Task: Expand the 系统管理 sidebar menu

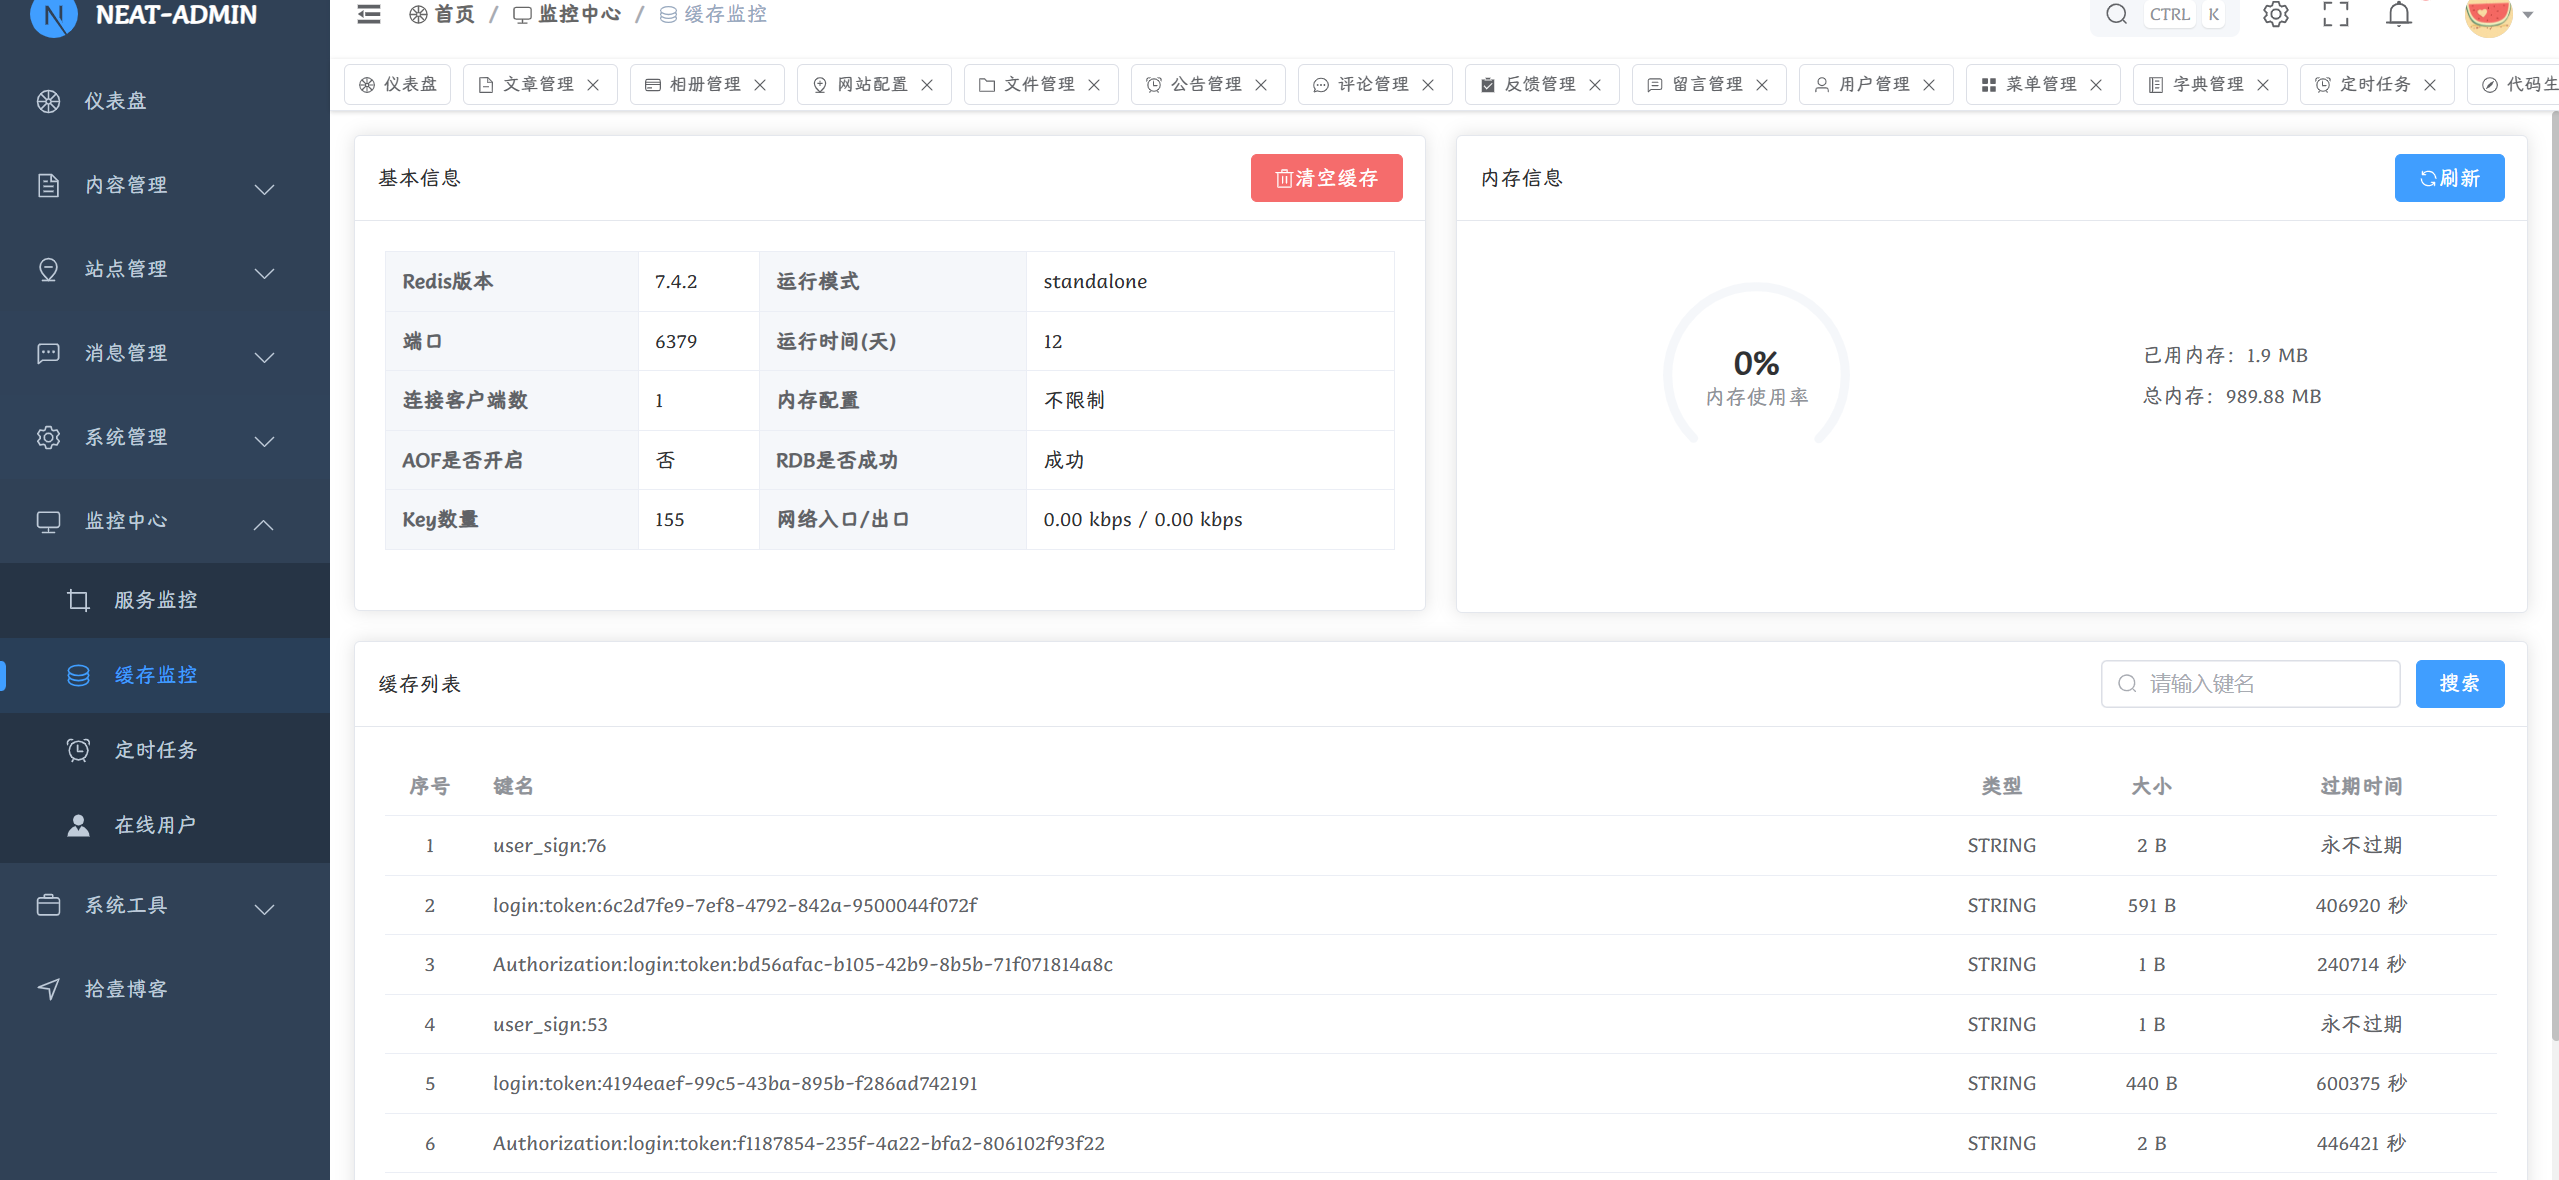Action: tap(165, 438)
